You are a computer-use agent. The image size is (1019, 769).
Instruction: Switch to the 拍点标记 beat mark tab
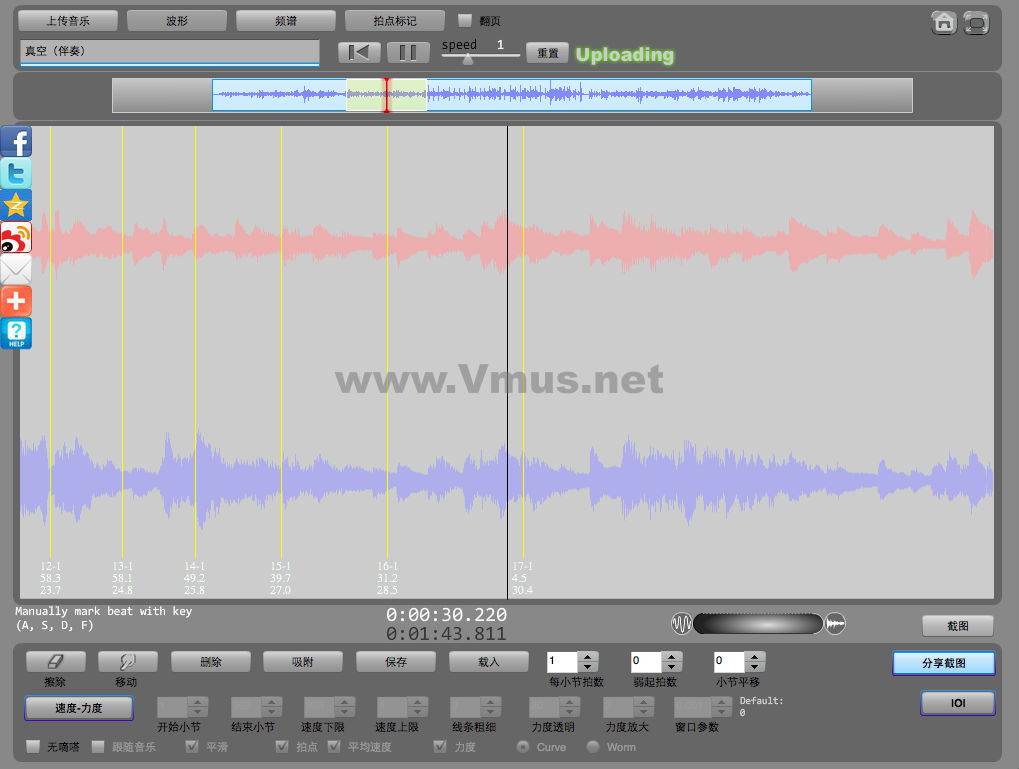pos(395,21)
